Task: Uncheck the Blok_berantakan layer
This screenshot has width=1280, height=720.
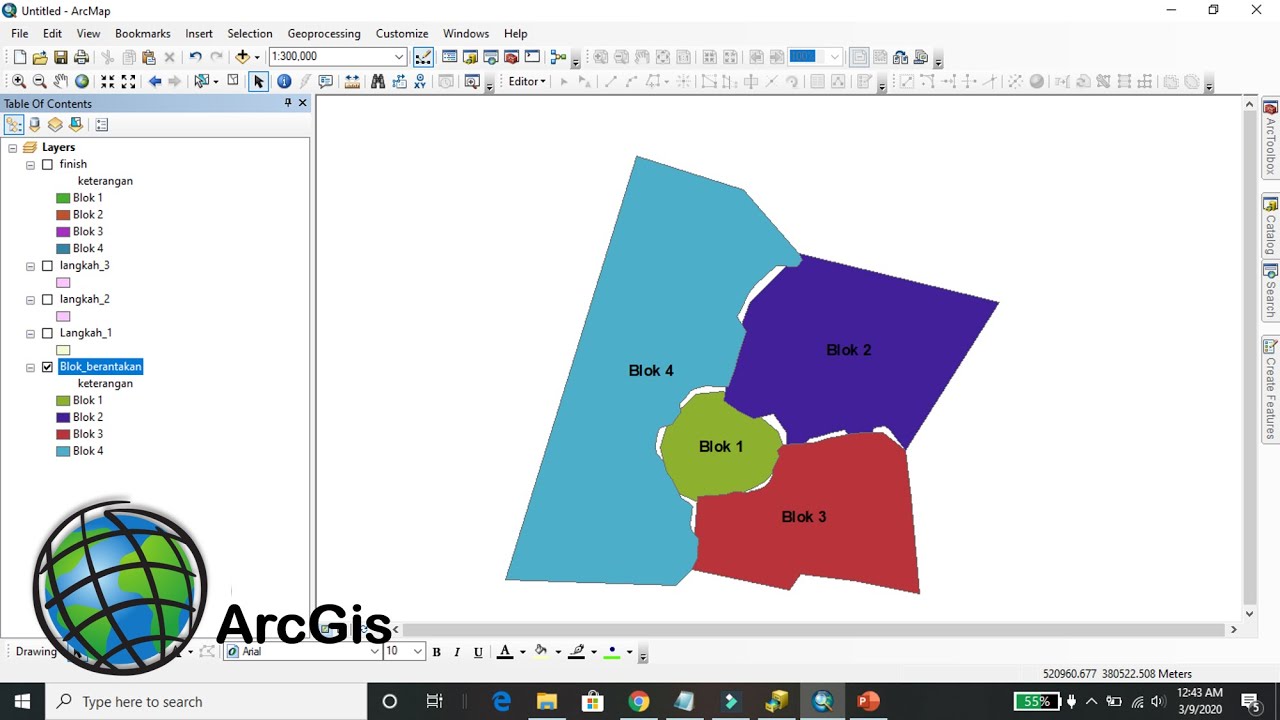Action: click(x=47, y=367)
